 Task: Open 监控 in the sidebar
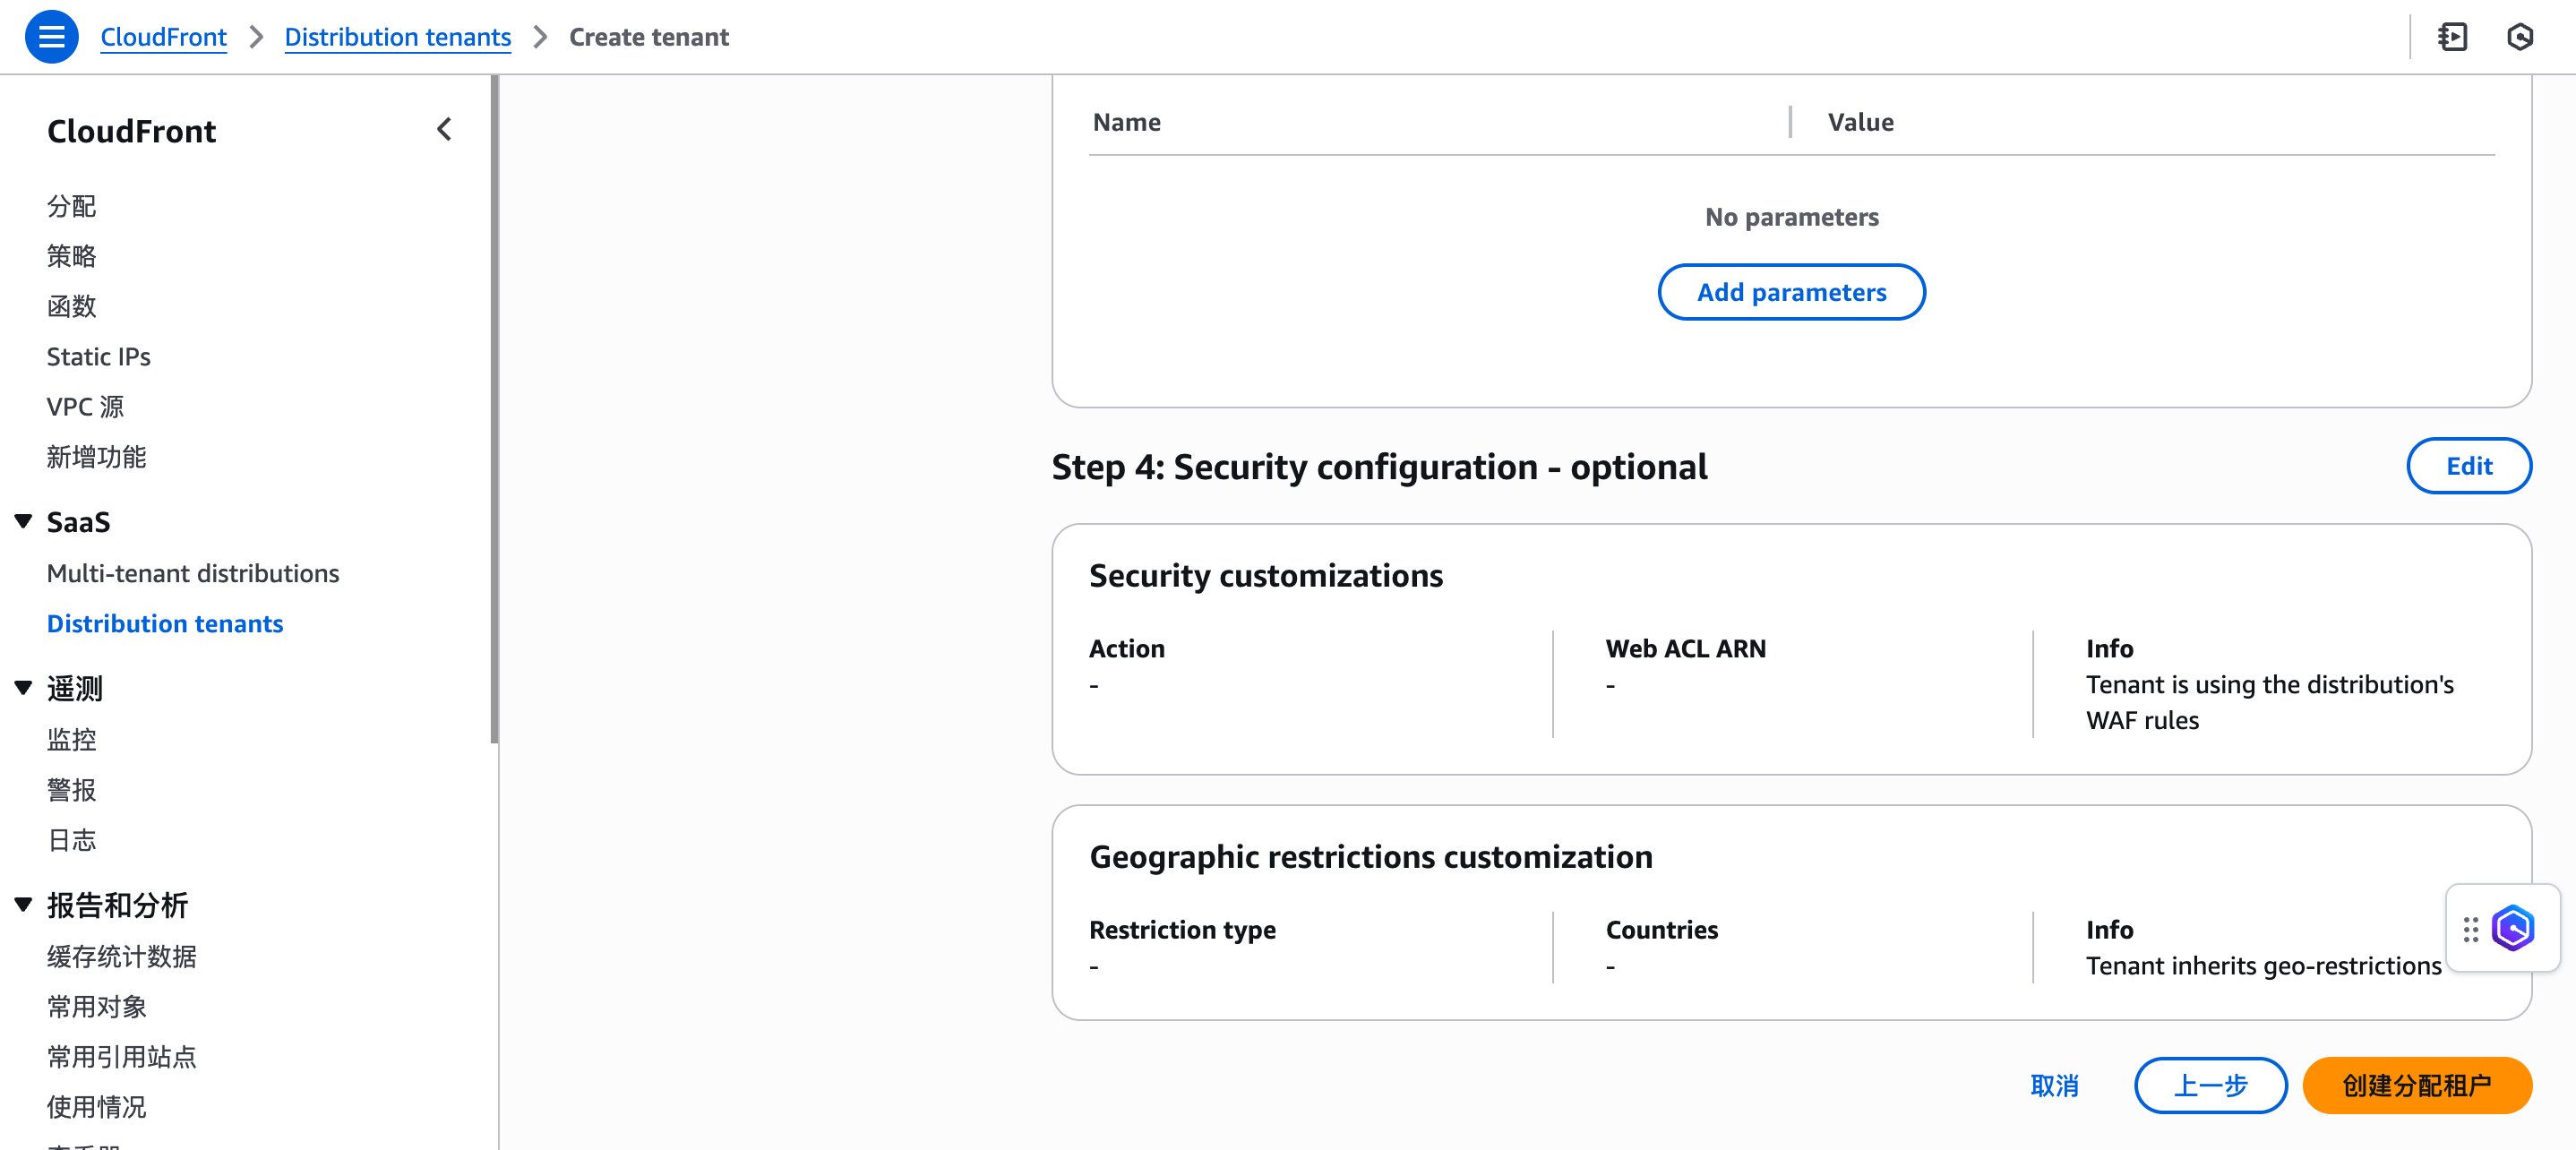coord(72,740)
